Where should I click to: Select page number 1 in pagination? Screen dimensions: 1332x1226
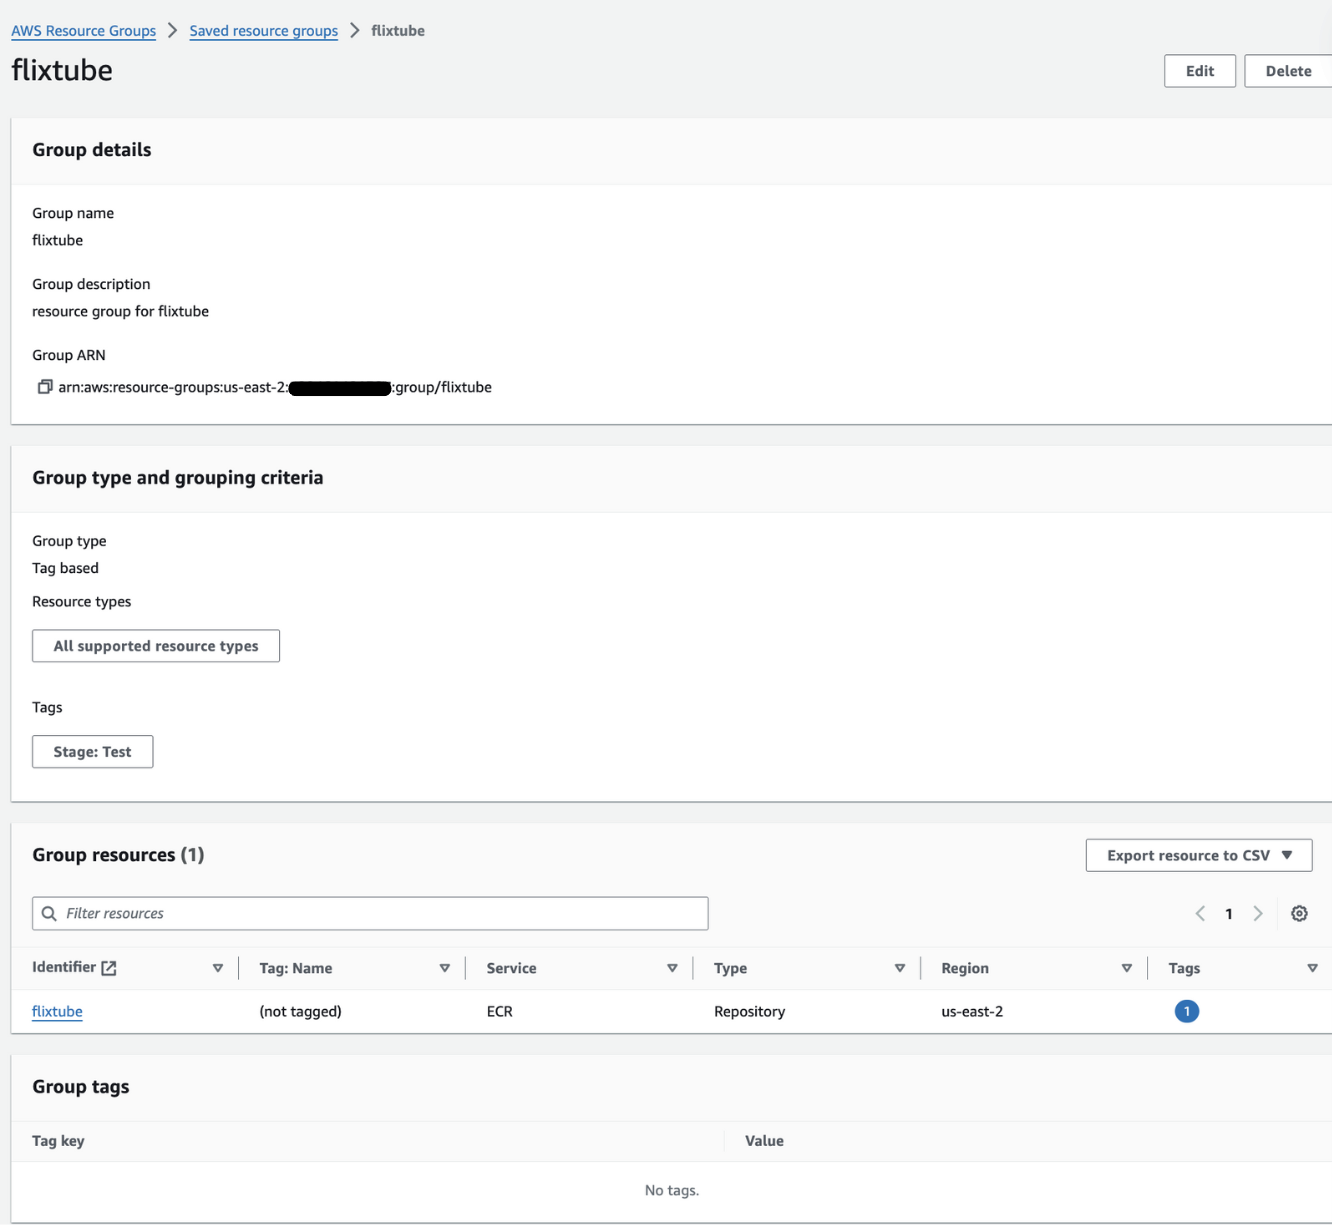(1229, 913)
